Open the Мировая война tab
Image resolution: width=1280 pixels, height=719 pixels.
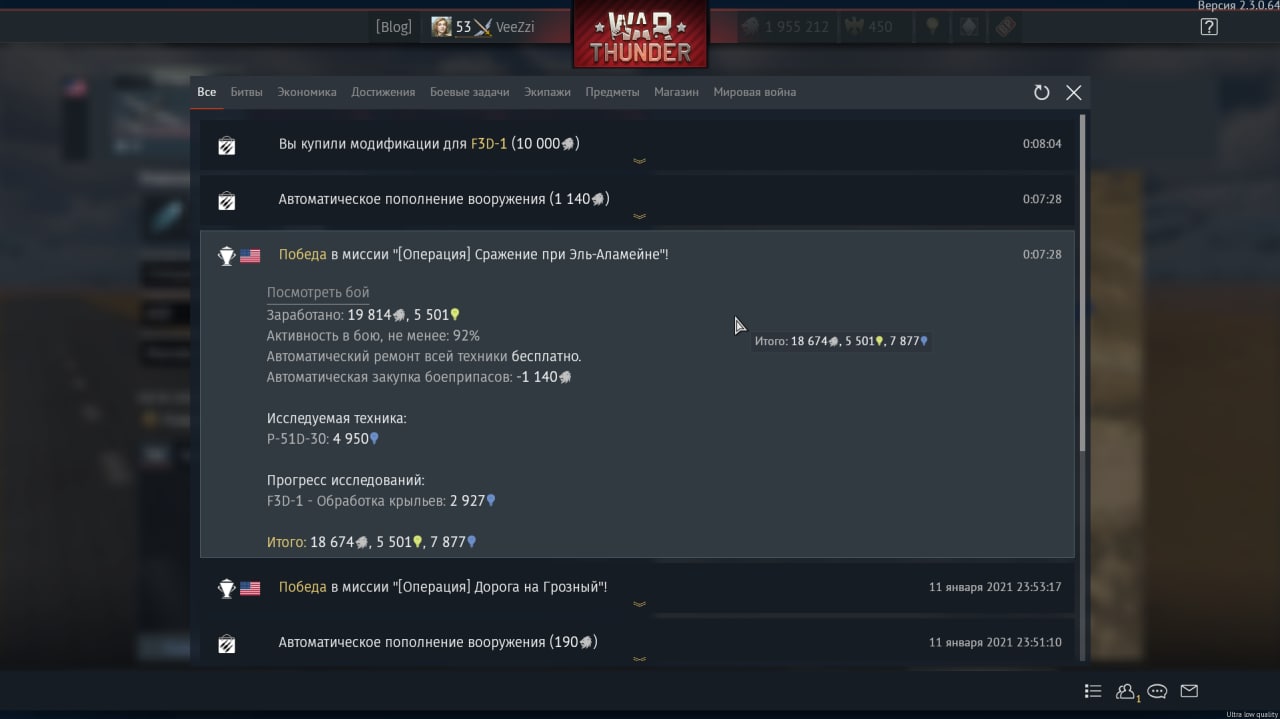[x=754, y=92]
